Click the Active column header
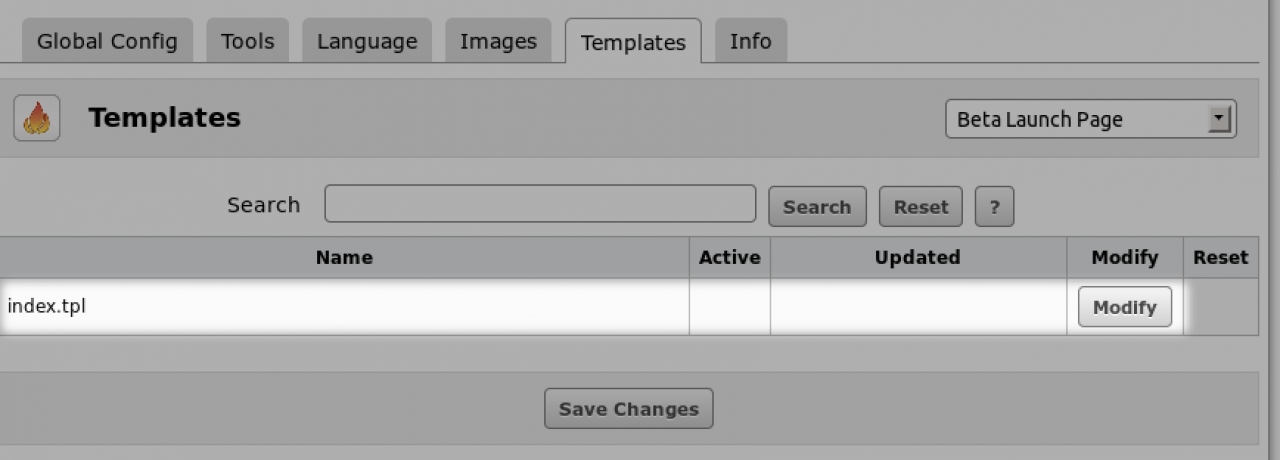The height and width of the screenshot is (460, 1280). coord(729,257)
